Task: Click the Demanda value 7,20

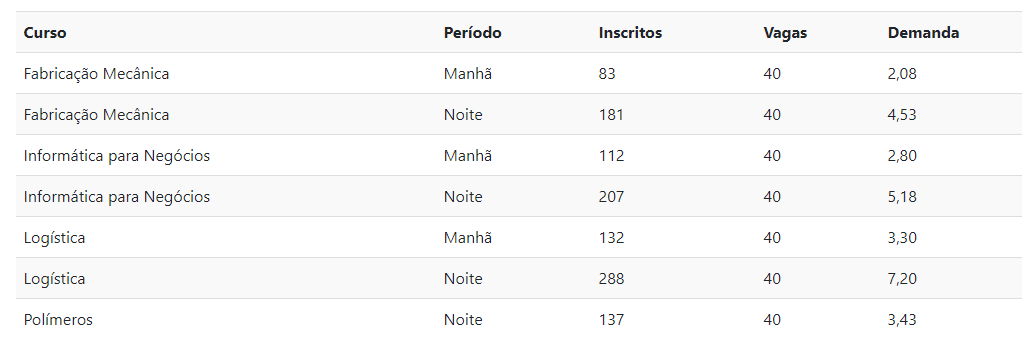Action: coord(902,280)
